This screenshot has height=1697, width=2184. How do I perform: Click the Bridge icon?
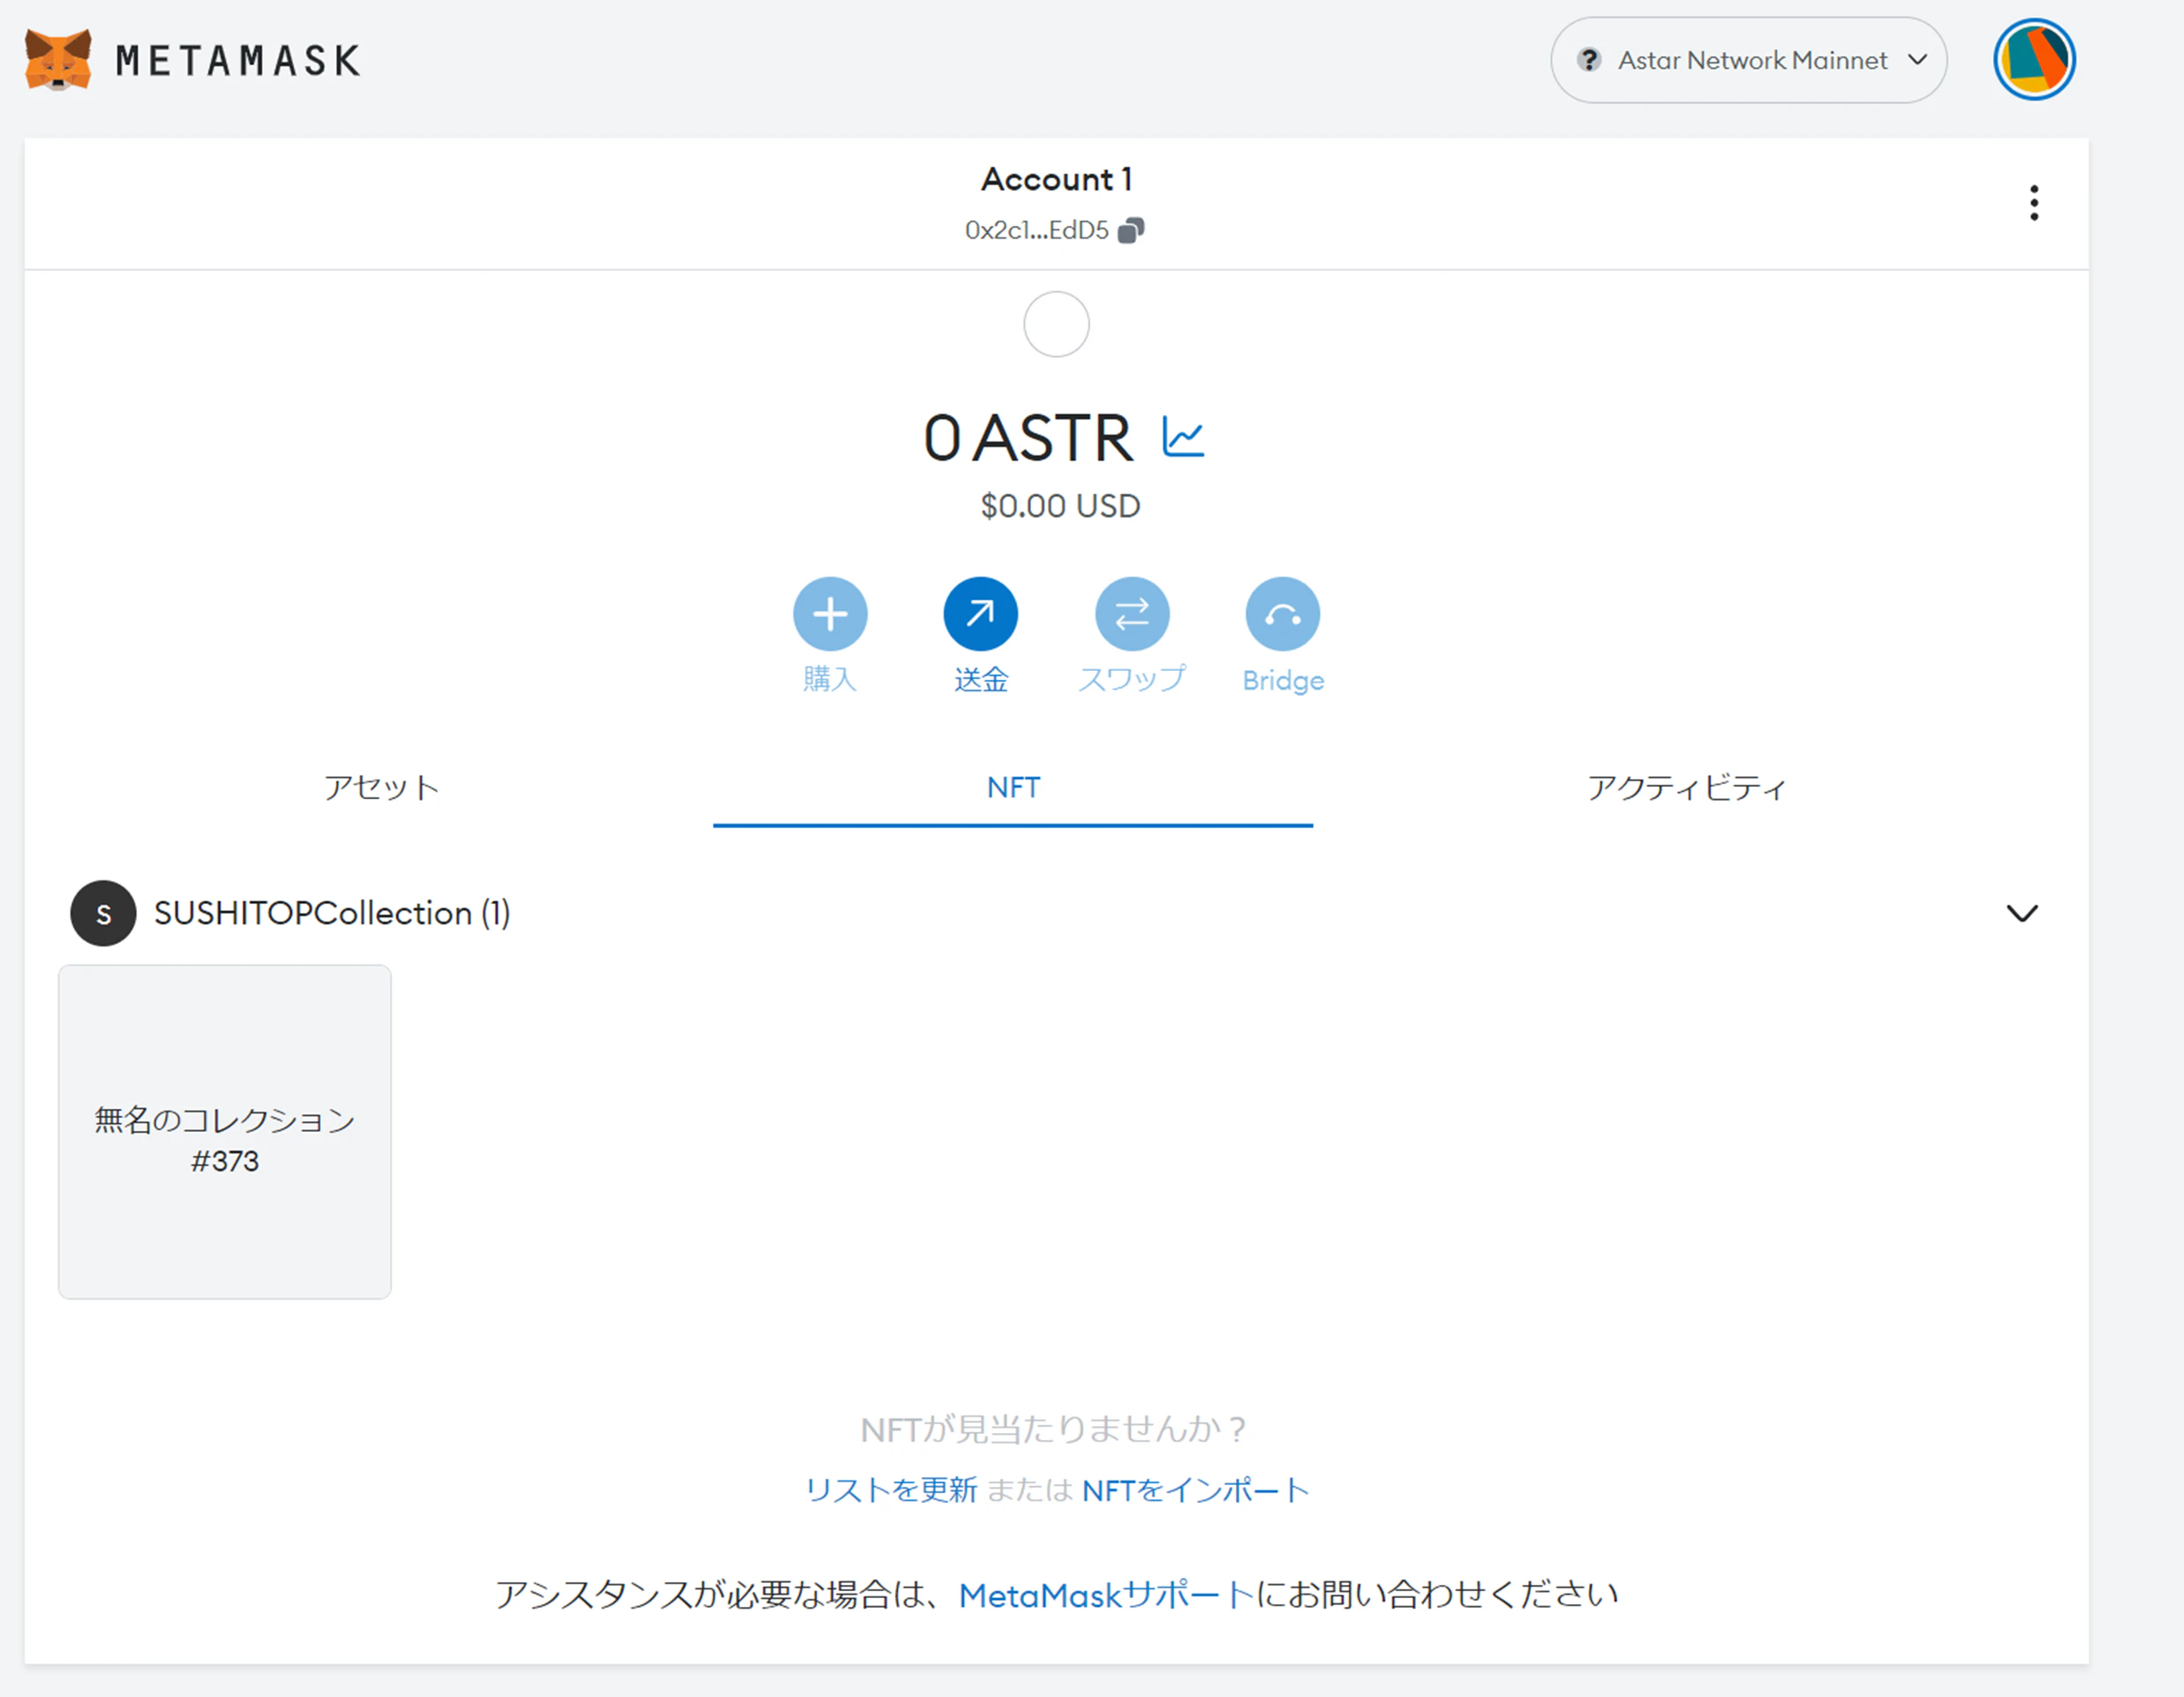pos(1283,614)
